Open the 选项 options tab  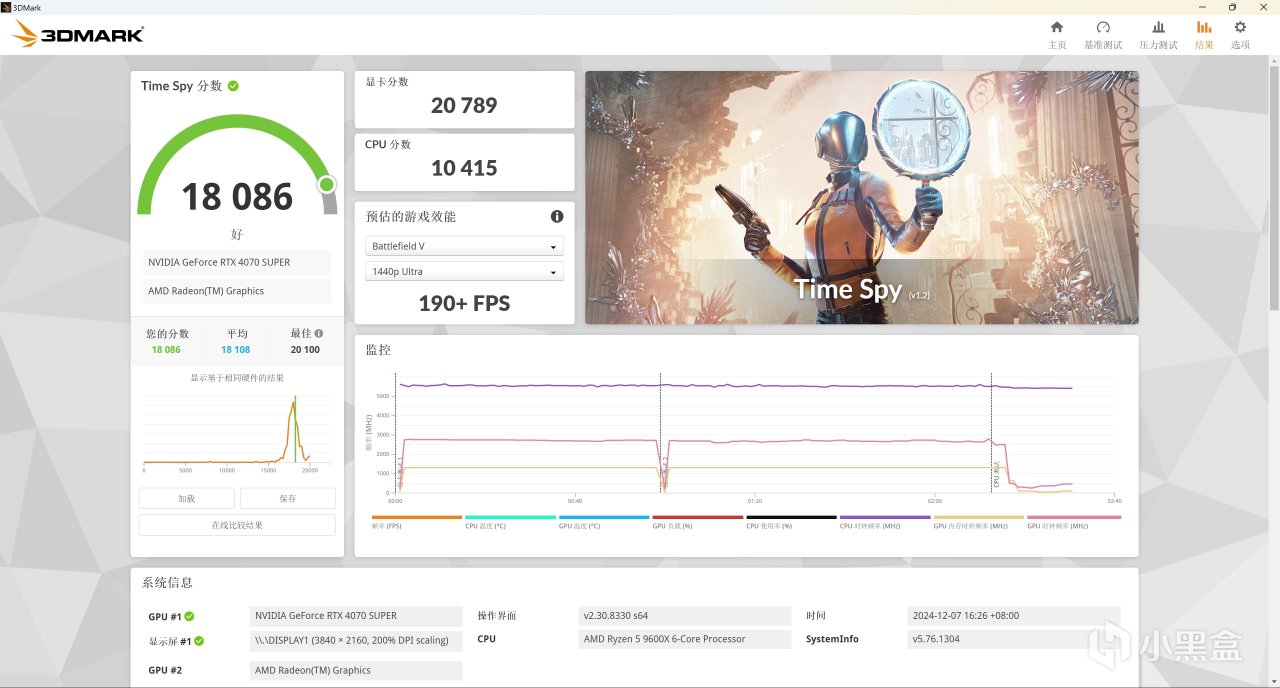1240,35
